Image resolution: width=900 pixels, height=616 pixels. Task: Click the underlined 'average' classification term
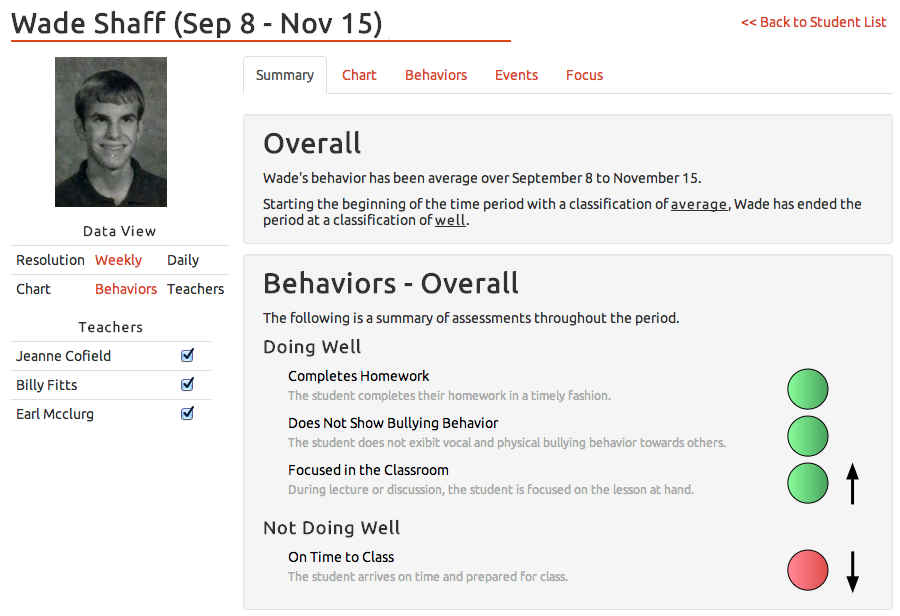[x=699, y=204]
